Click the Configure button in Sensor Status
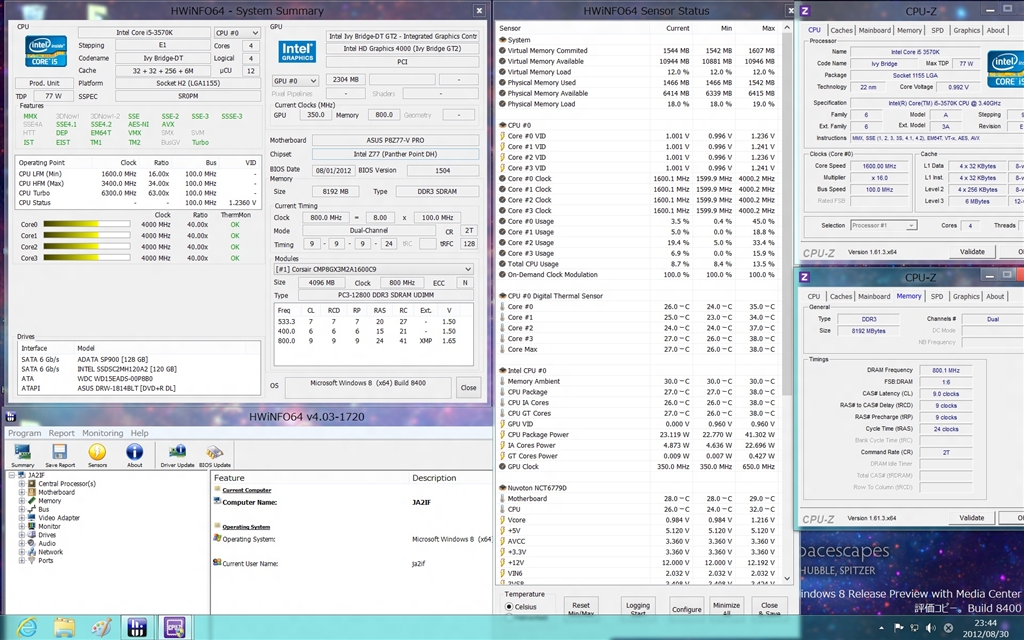 coord(686,608)
